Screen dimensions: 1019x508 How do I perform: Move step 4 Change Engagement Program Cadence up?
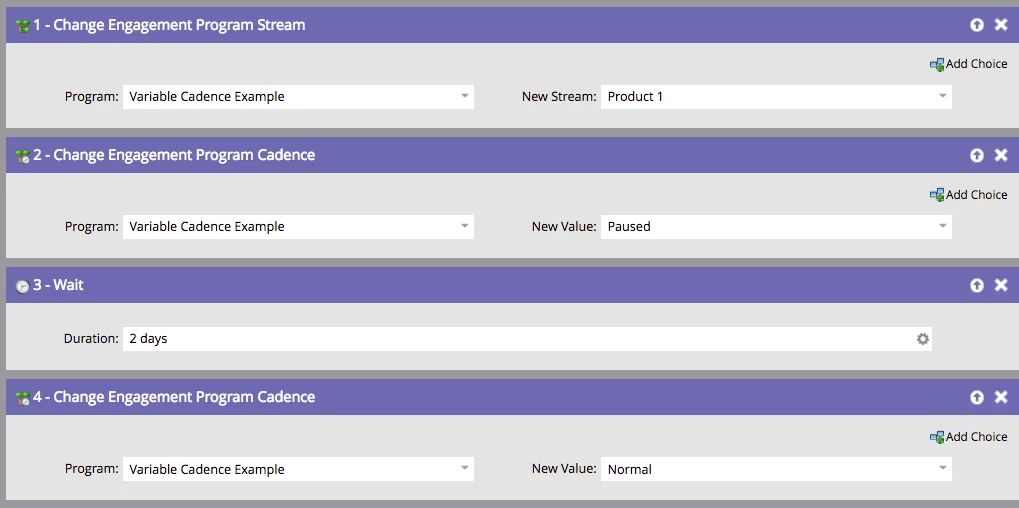point(977,398)
